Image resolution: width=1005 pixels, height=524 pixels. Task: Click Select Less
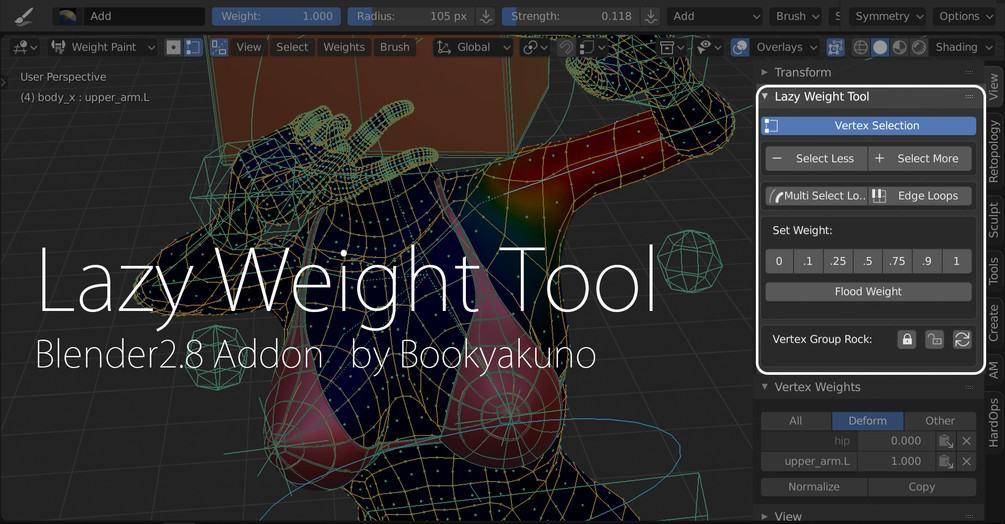click(x=816, y=158)
